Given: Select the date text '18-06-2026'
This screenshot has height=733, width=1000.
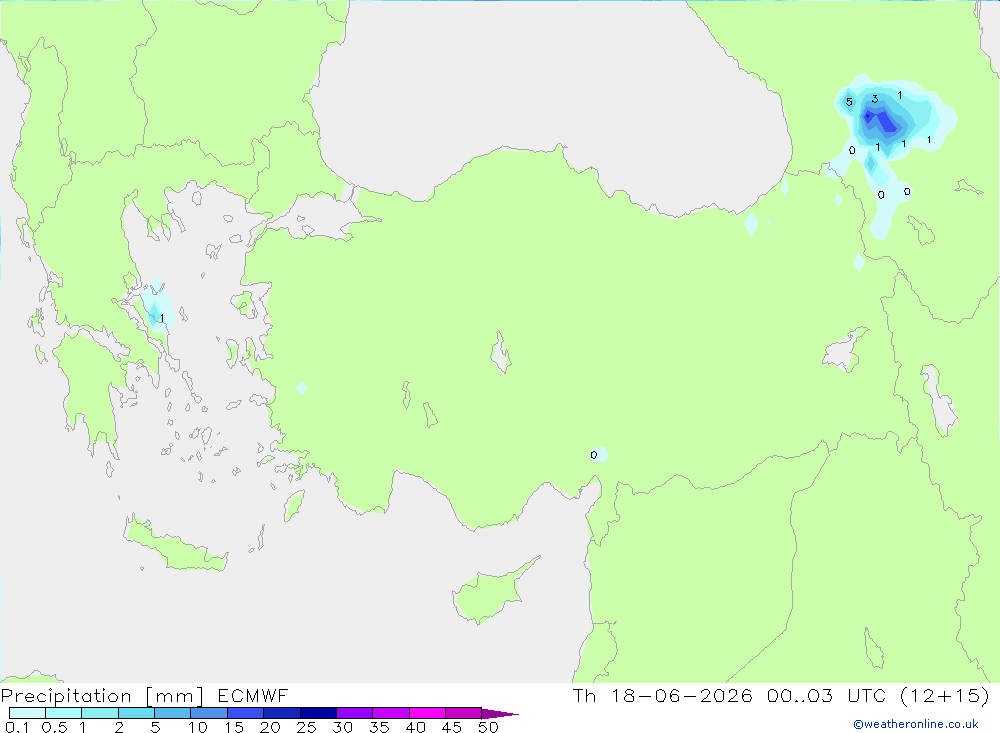Looking at the screenshot, I should [682, 695].
